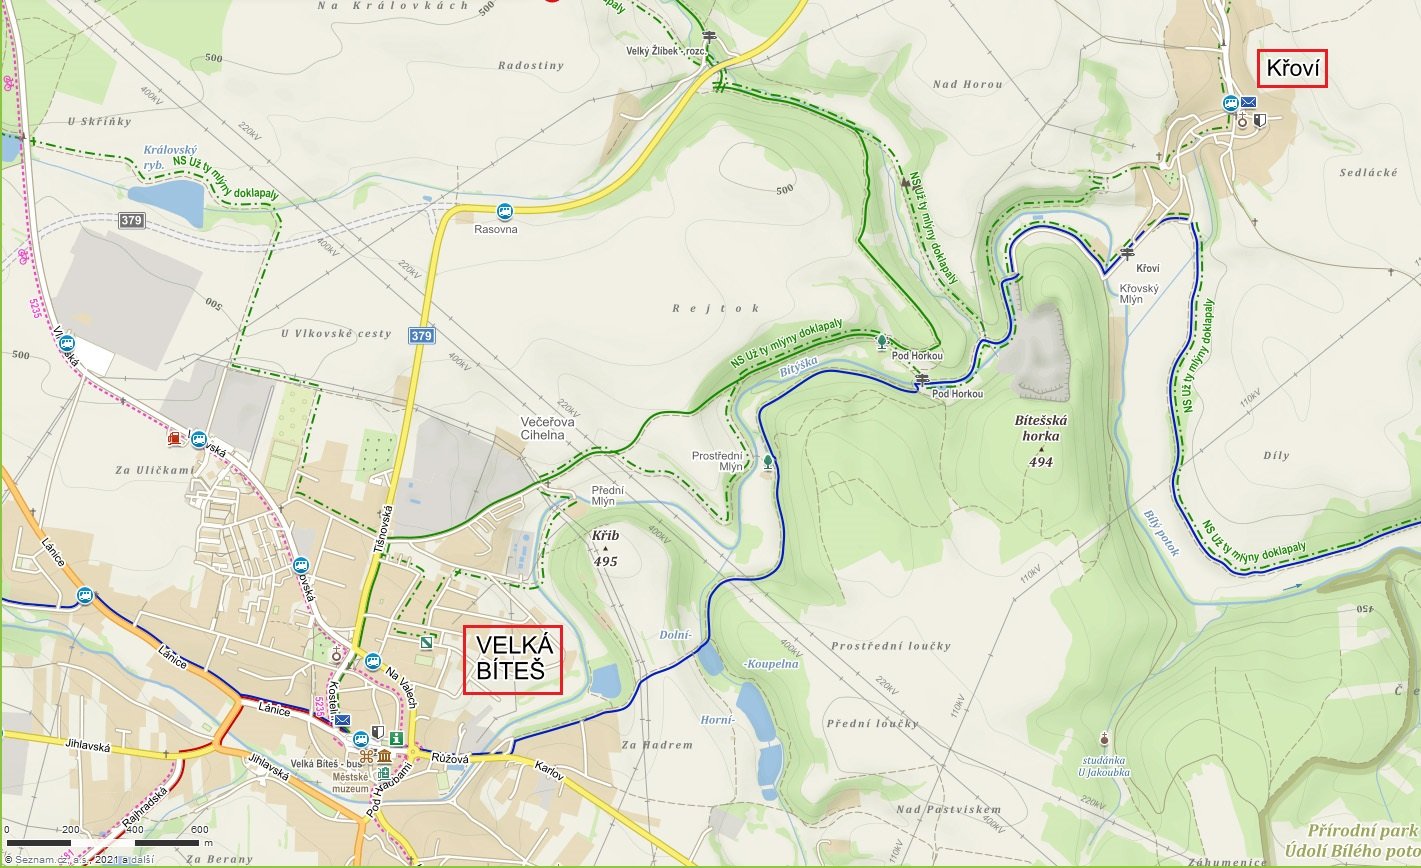Click the Křoví bus stop icon

click(x=1232, y=103)
